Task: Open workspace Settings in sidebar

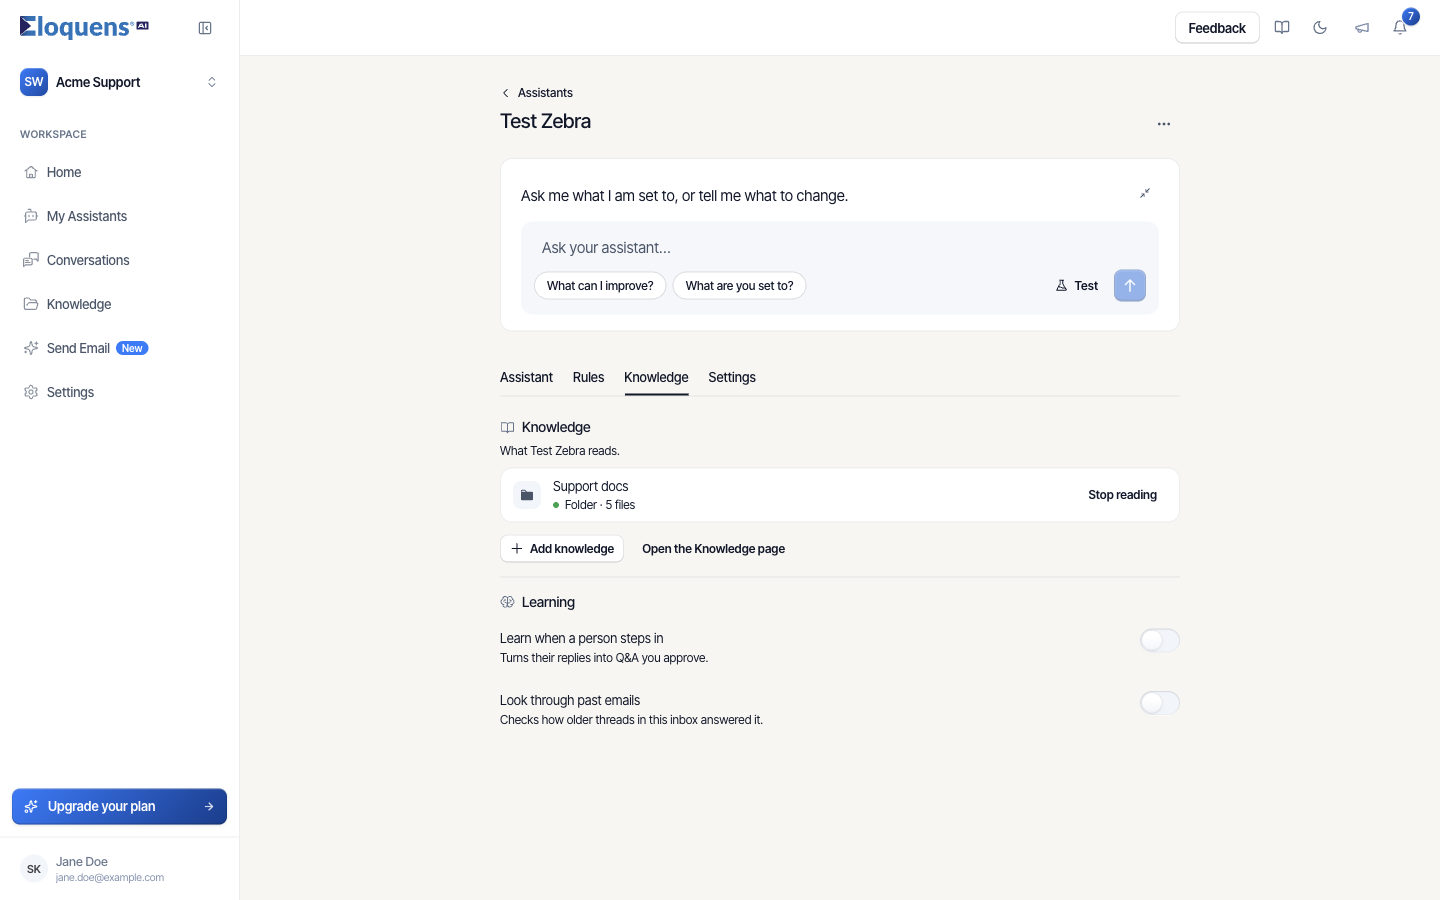Action: [x=120, y=392]
